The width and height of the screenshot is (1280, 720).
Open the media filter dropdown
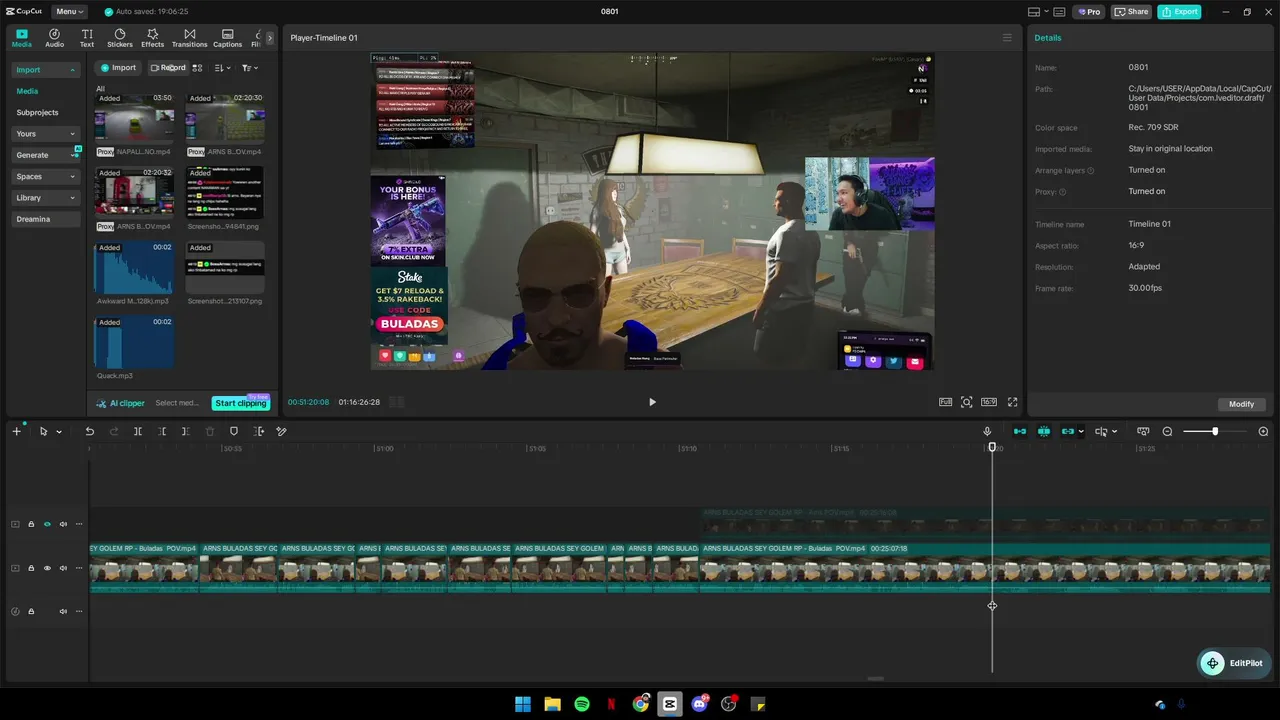[x=250, y=68]
